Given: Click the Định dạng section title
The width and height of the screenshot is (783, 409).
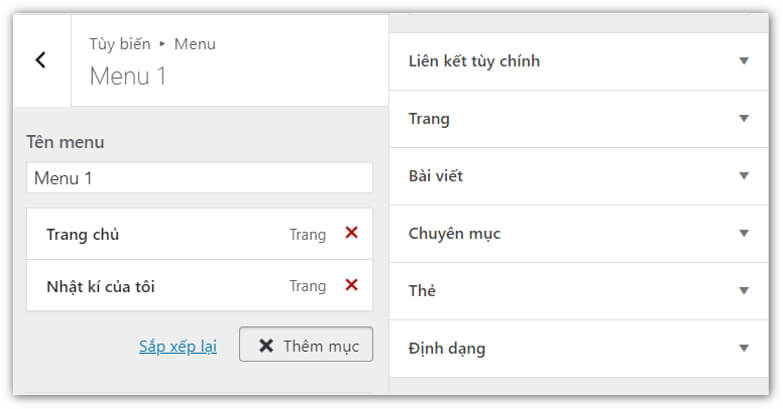Looking at the screenshot, I should point(447,348).
